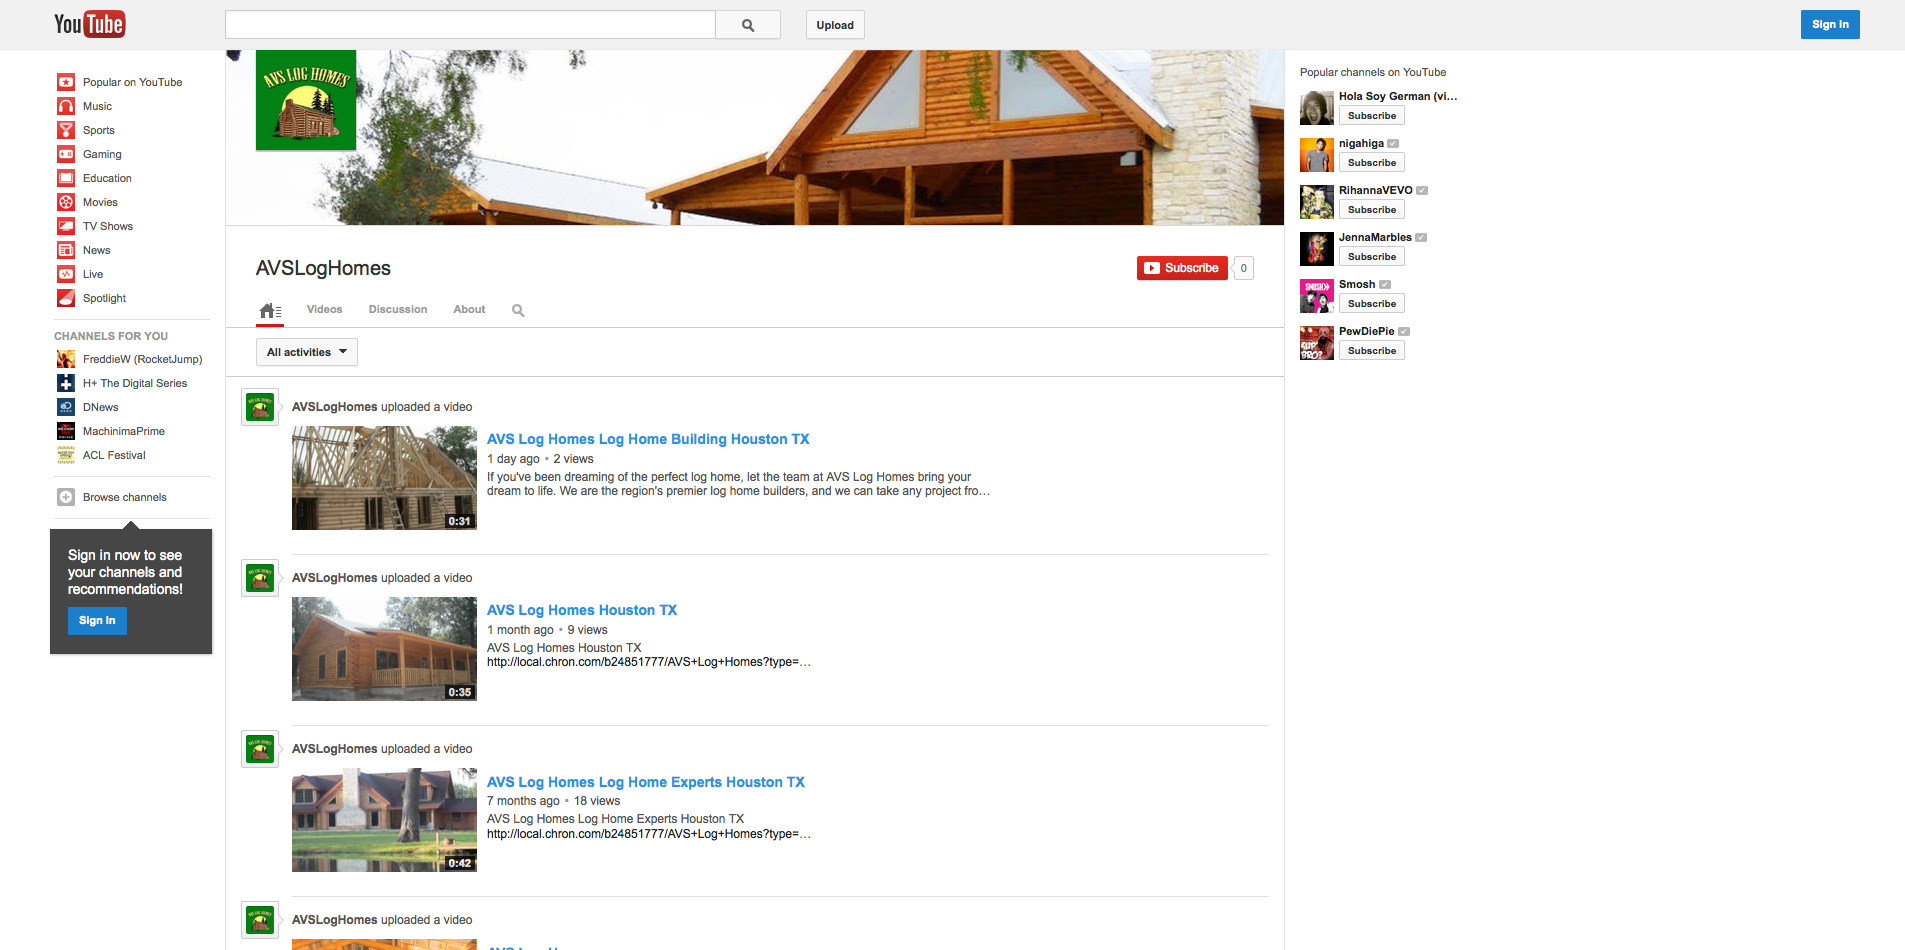The width and height of the screenshot is (1905, 950).
Task: Open the Gaming category icon
Action: click(66, 154)
